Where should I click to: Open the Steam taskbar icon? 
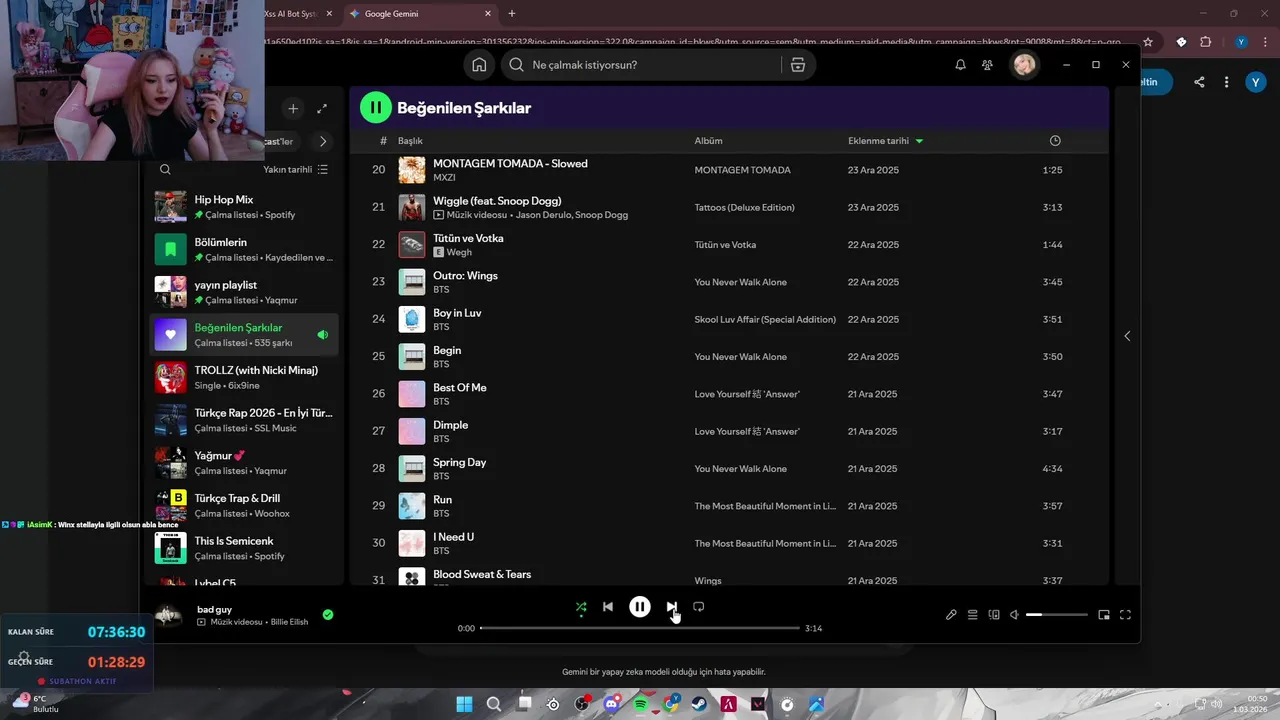point(699,704)
